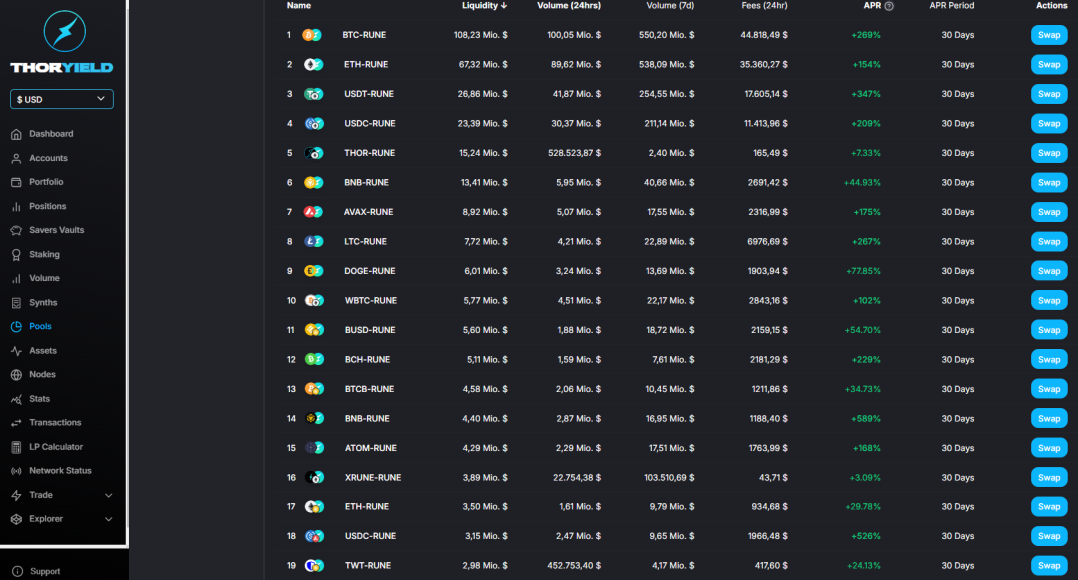Viewport: 1078px width, 580px height.
Task: Click the Positions bar chart icon
Action: point(16,206)
